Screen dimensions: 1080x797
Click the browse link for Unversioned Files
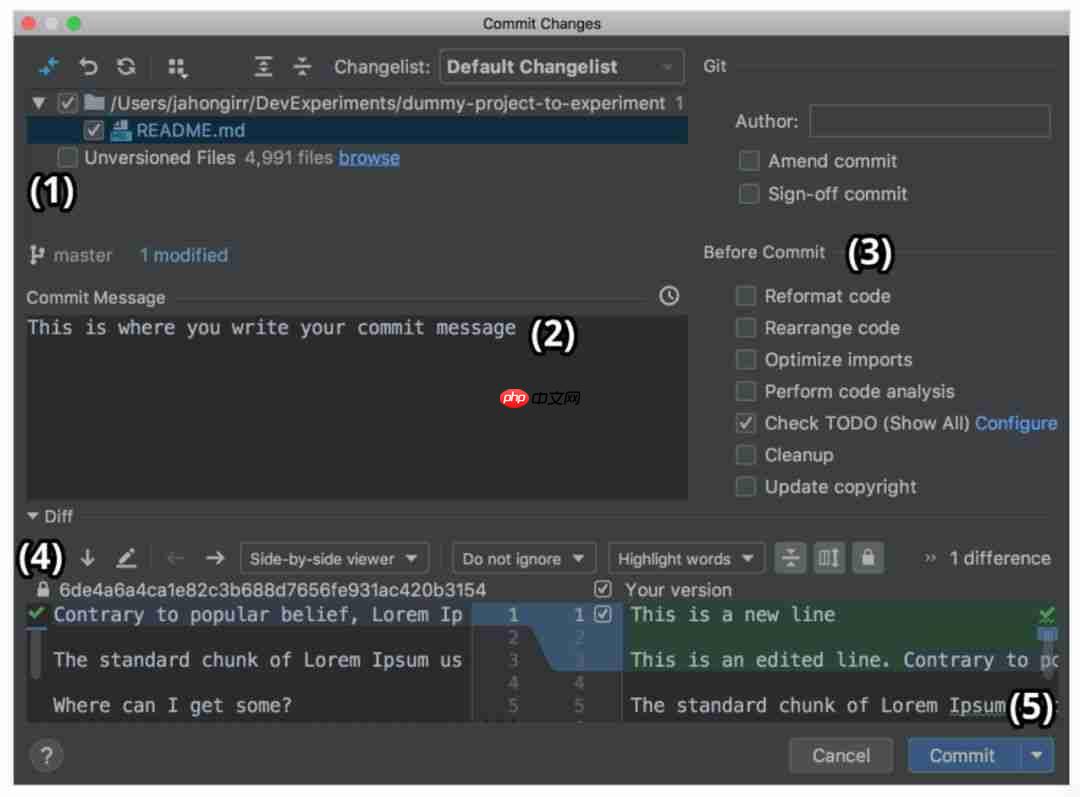coord(369,157)
